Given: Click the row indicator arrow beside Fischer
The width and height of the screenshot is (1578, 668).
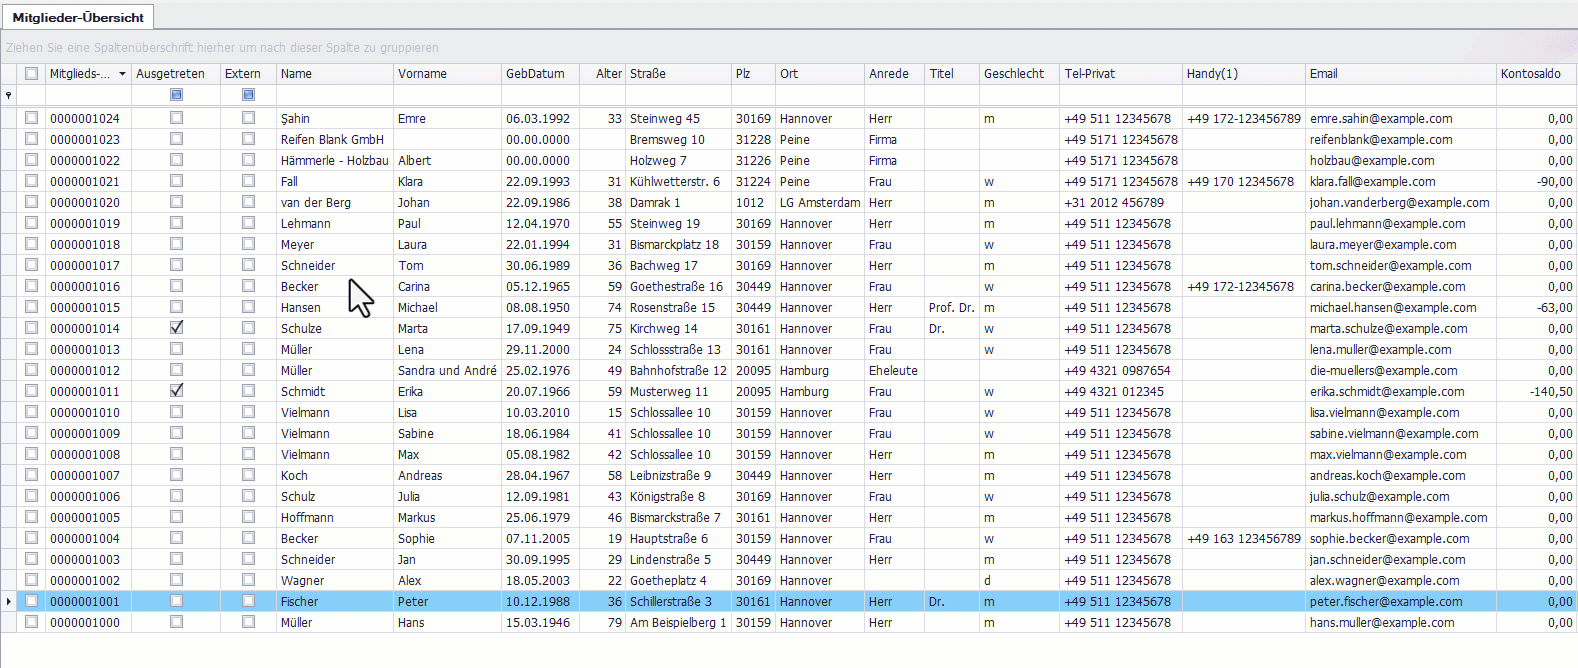Looking at the screenshot, I should [x=9, y=601].
